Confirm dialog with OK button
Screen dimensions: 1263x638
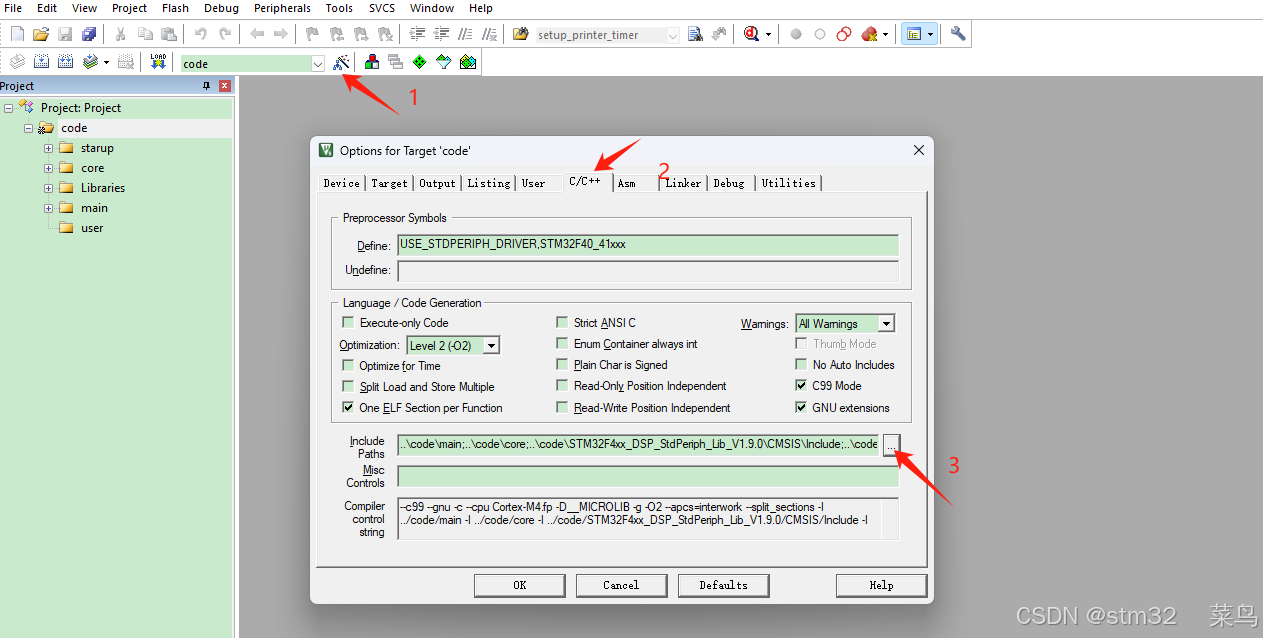(519, 585)
